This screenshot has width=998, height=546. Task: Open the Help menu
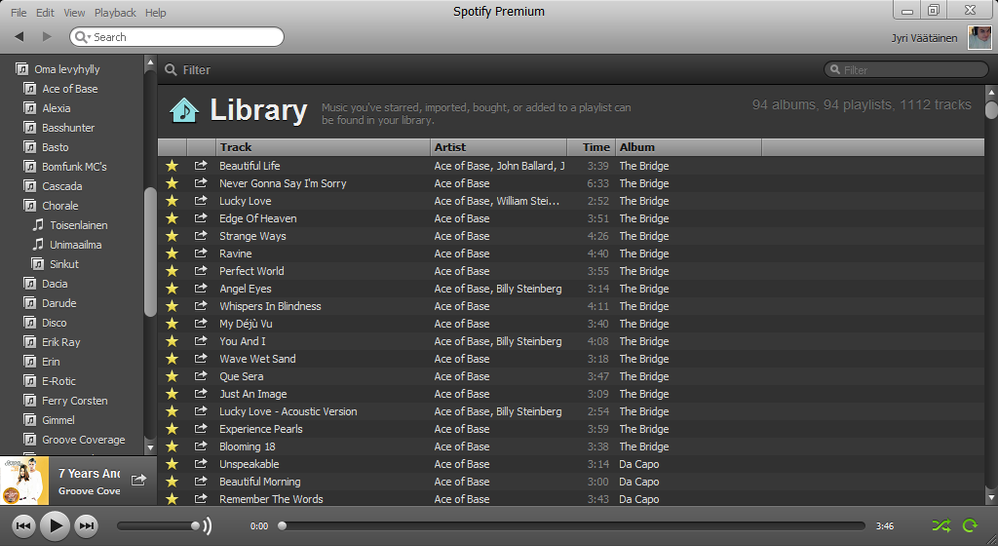pyautogui.click(x=155, y=13)
